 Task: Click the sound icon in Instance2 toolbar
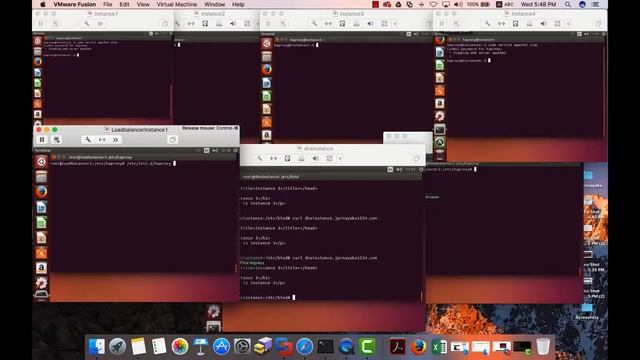pyautogui.click(x=233, y=24)
